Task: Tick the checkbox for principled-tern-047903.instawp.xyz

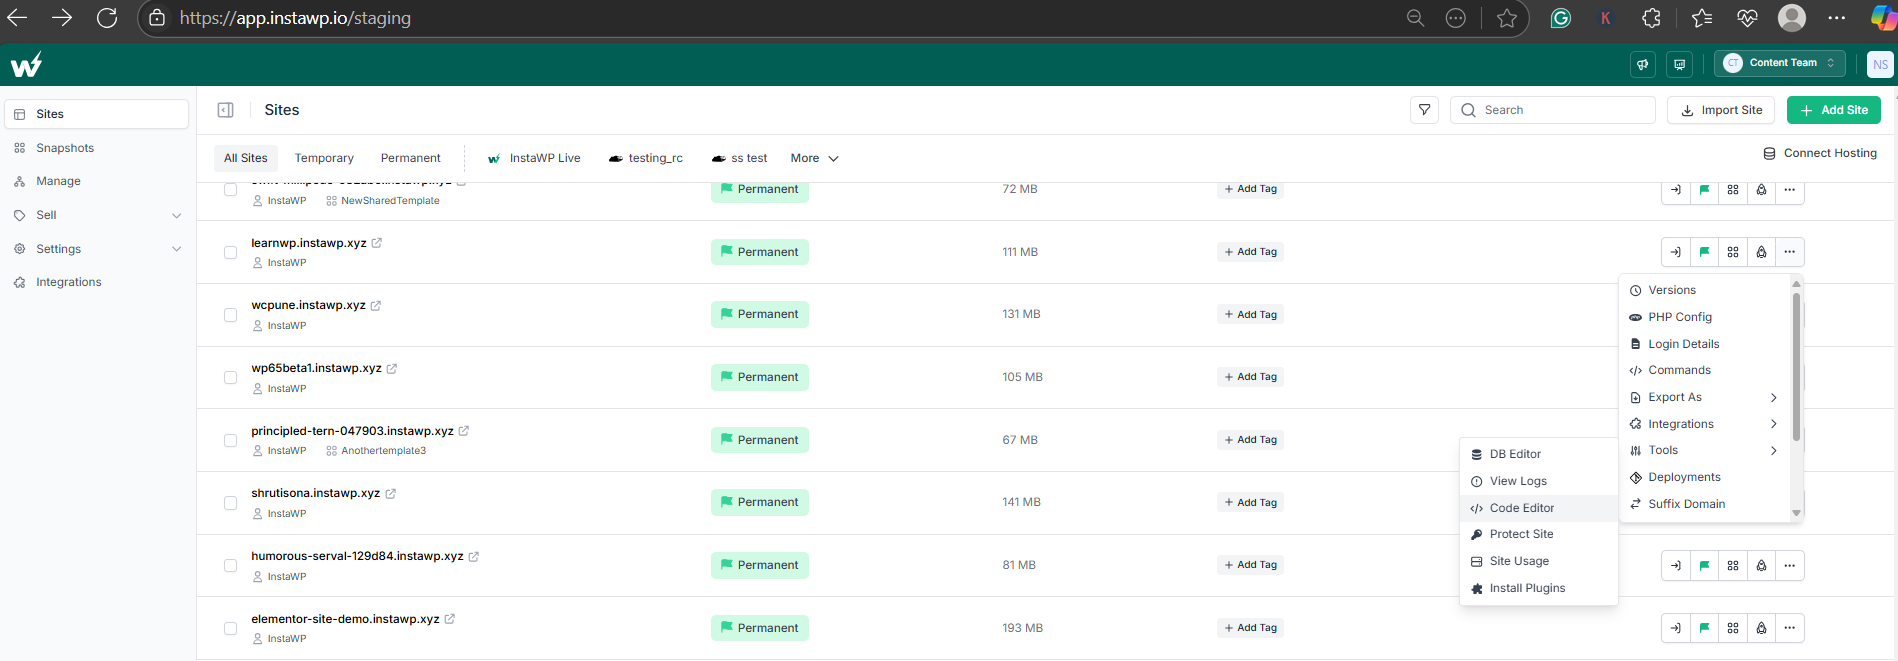Action: click(x=231, y=440)
